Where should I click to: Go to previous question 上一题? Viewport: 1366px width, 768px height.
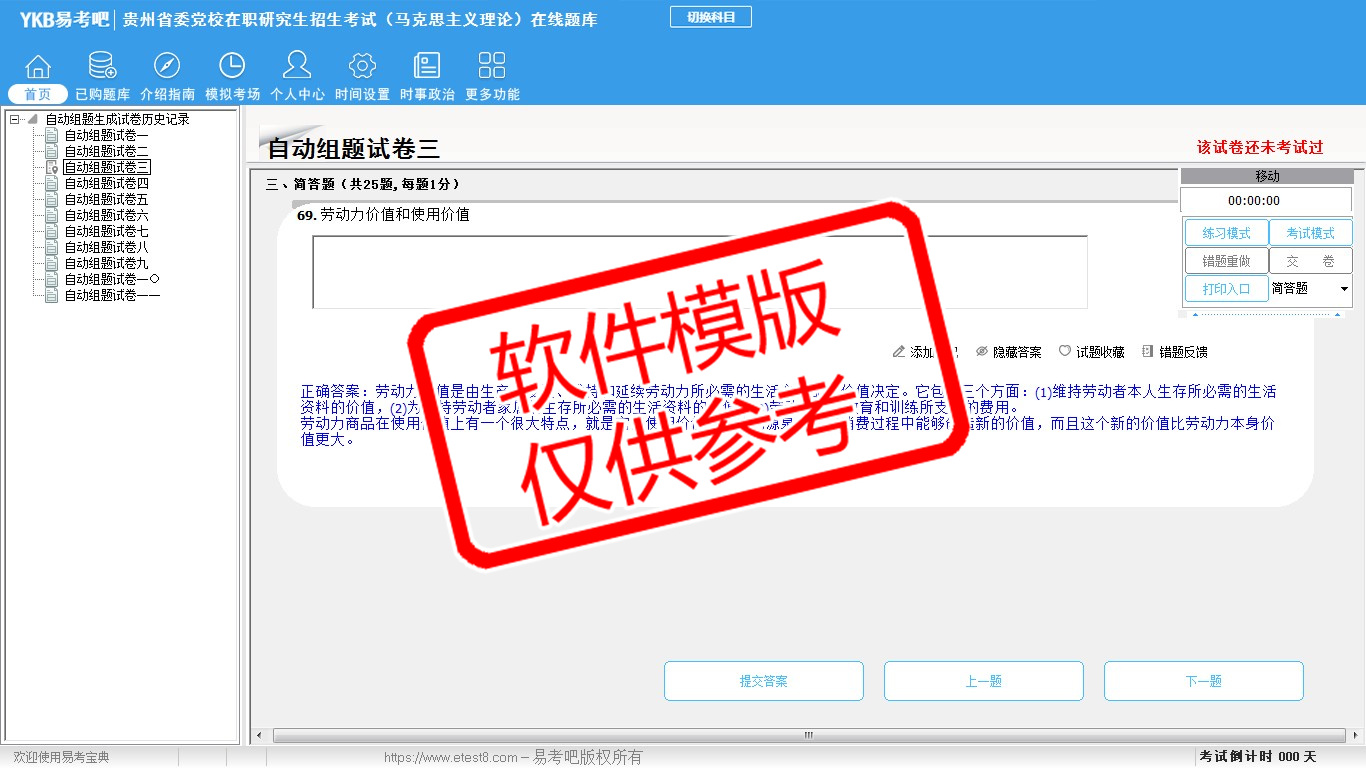pos(984,681)
